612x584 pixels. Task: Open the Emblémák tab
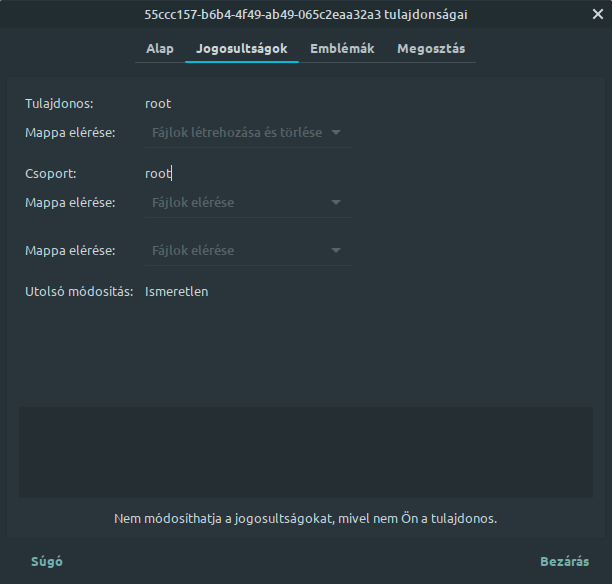coord(342,49)
